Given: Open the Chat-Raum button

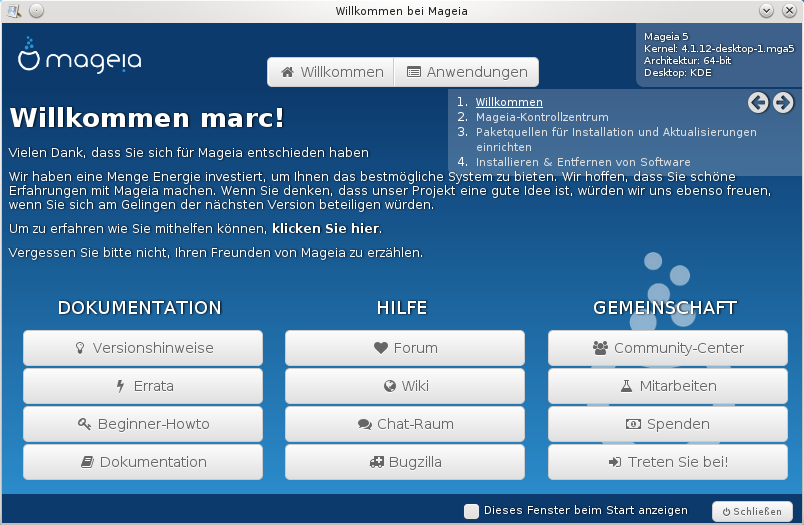Looking at the screenshot, I should pyautogui.click(x=405, y=424).
